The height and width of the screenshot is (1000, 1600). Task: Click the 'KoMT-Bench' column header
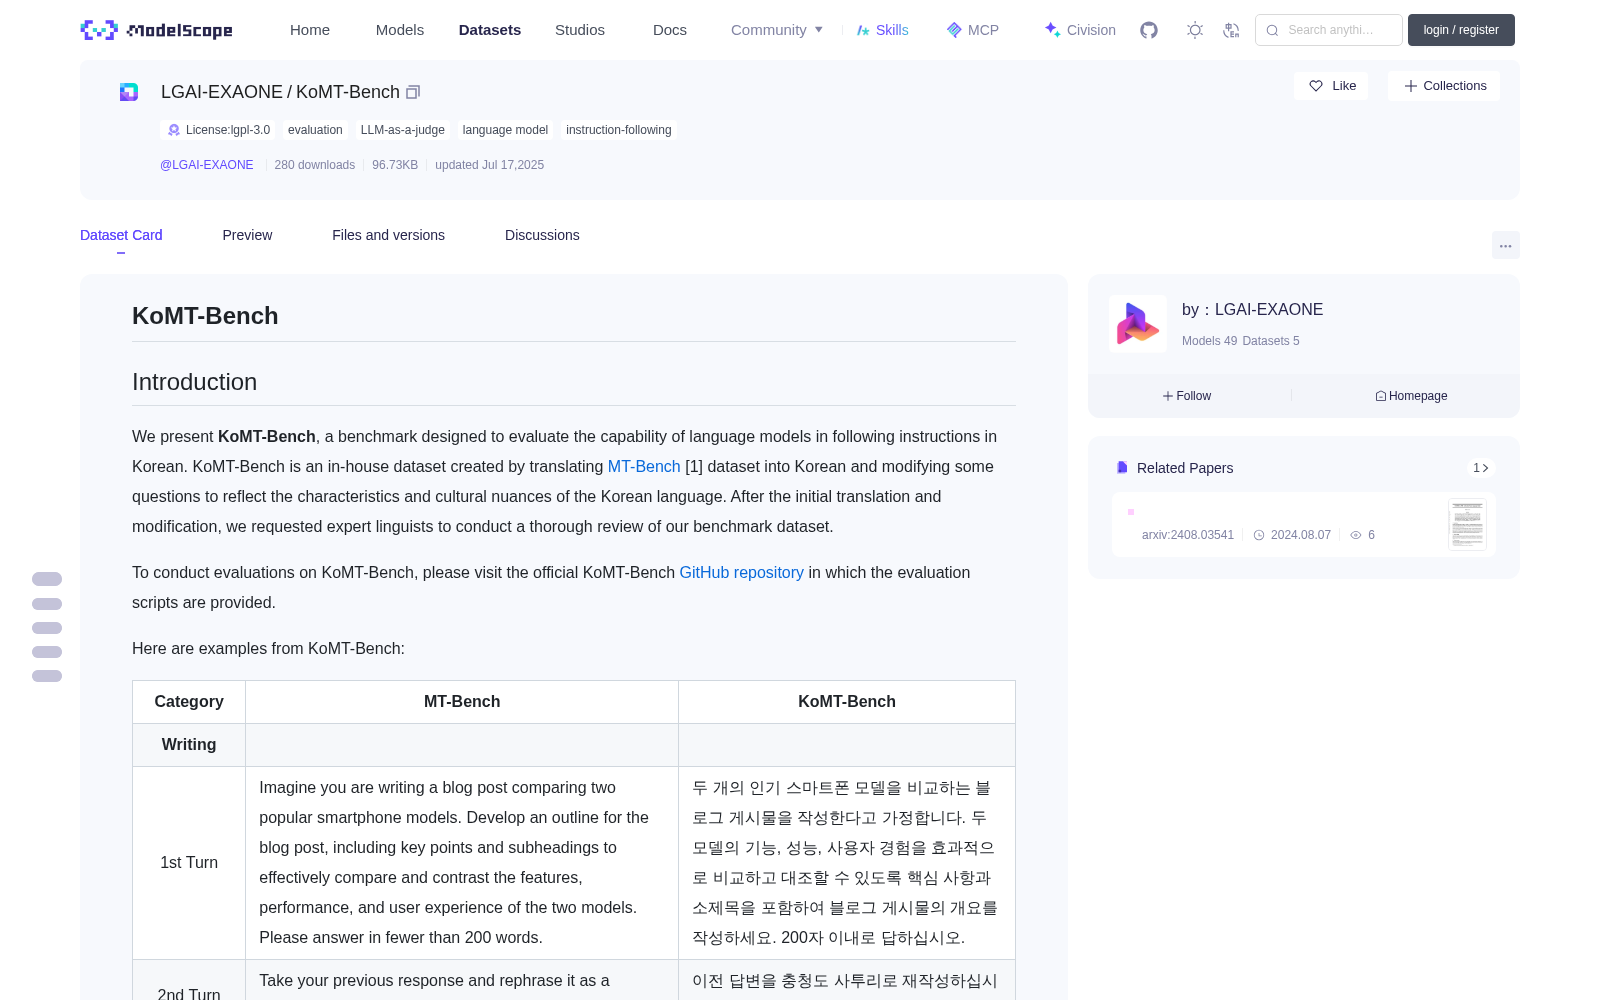(847, 702)
